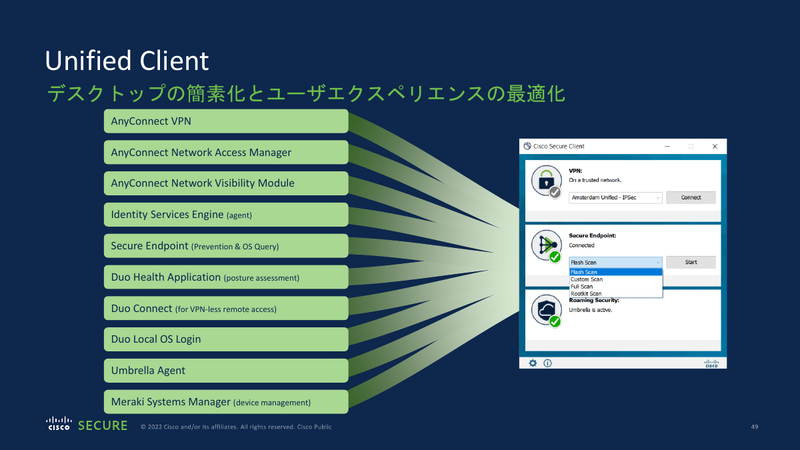Click the Cisco Secure Client window title
Screen dimensions: 800x450
click(559, 146)
